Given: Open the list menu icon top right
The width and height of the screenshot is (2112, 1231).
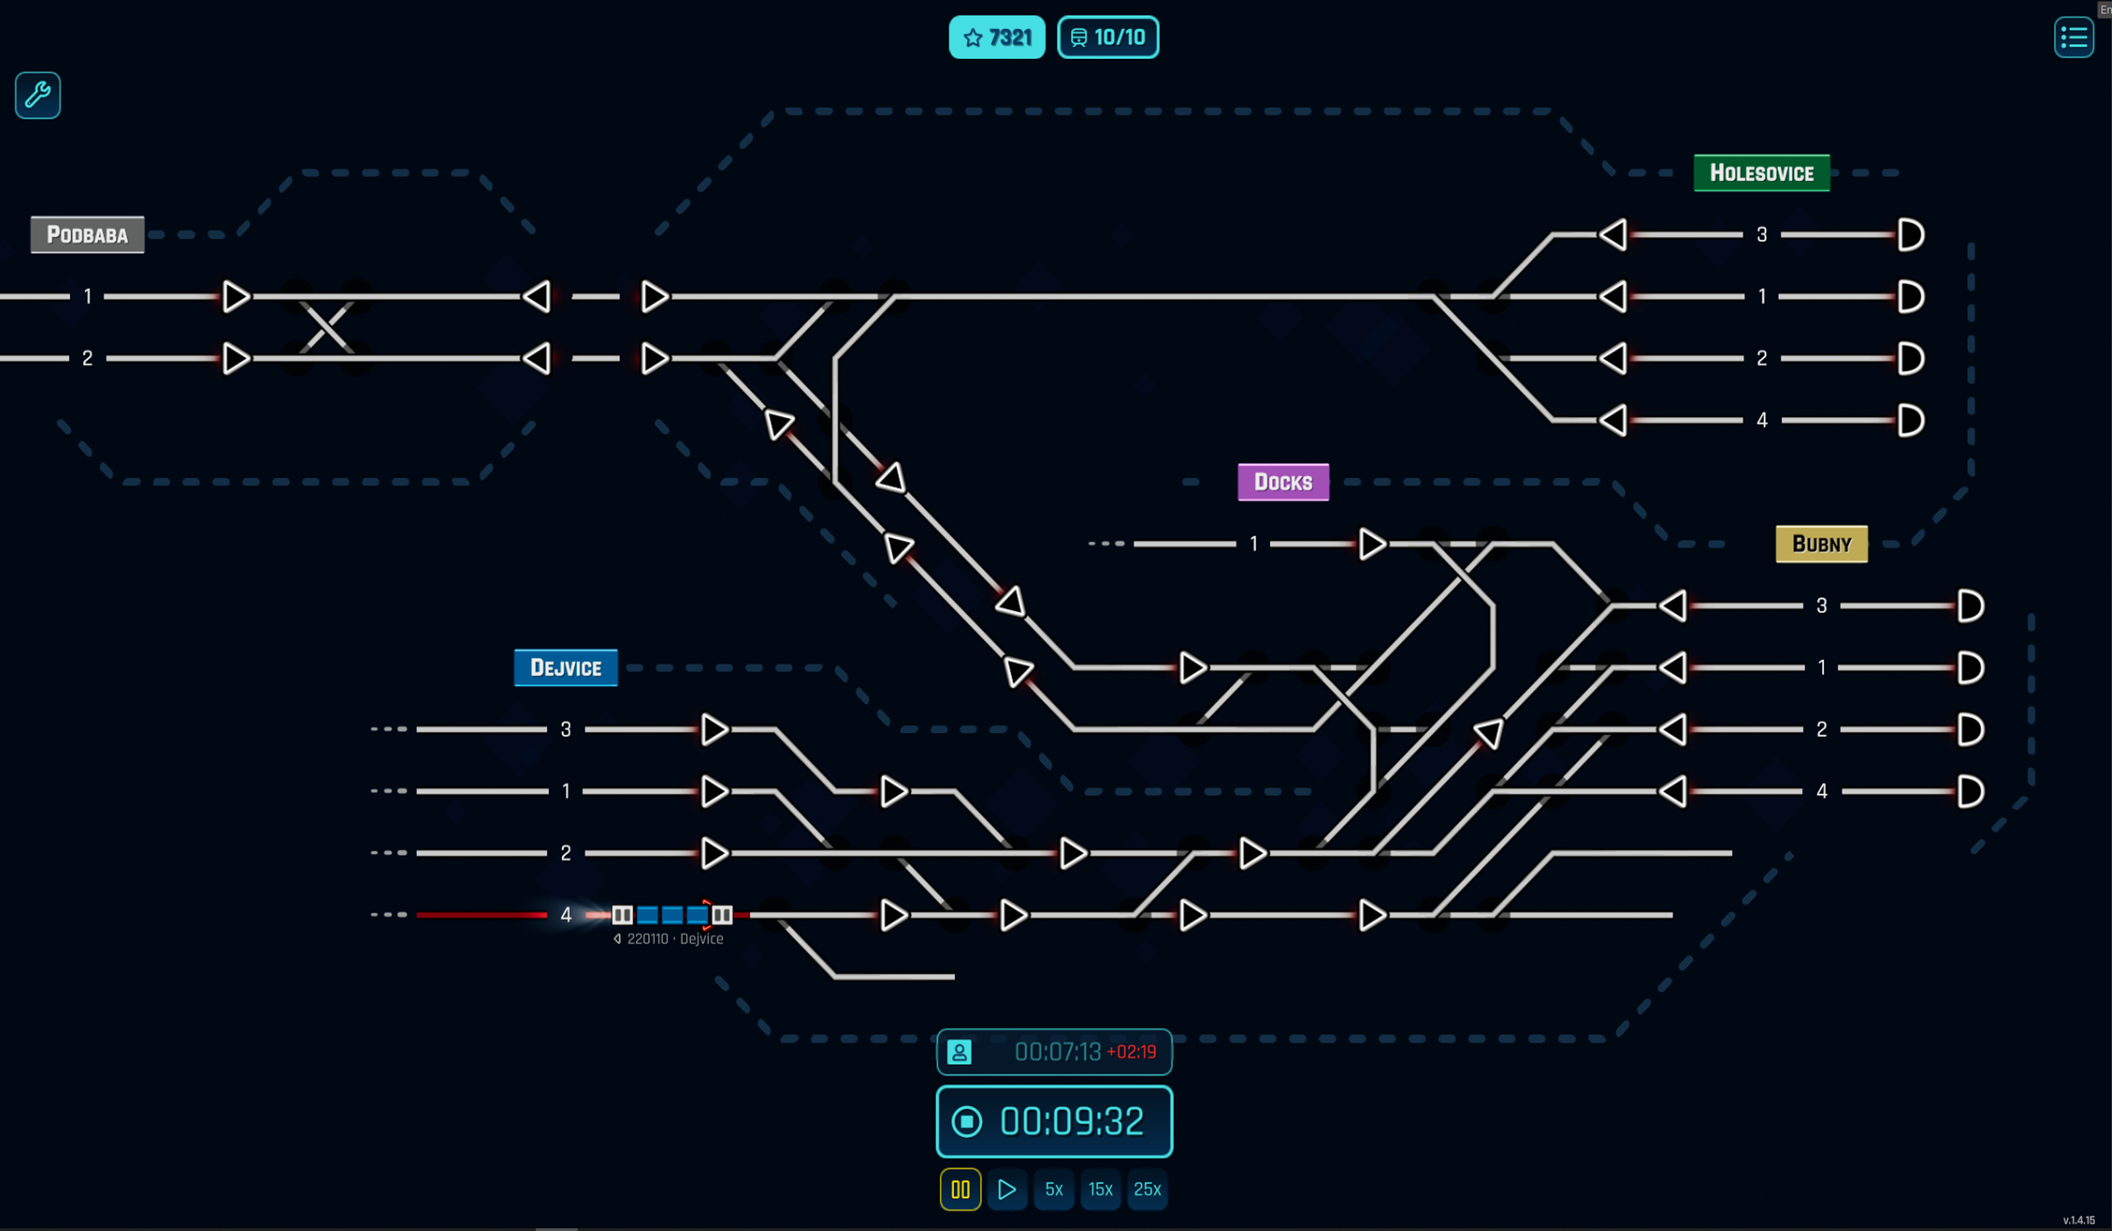Looking at the screenshot, I should (x=2073, y=38).
